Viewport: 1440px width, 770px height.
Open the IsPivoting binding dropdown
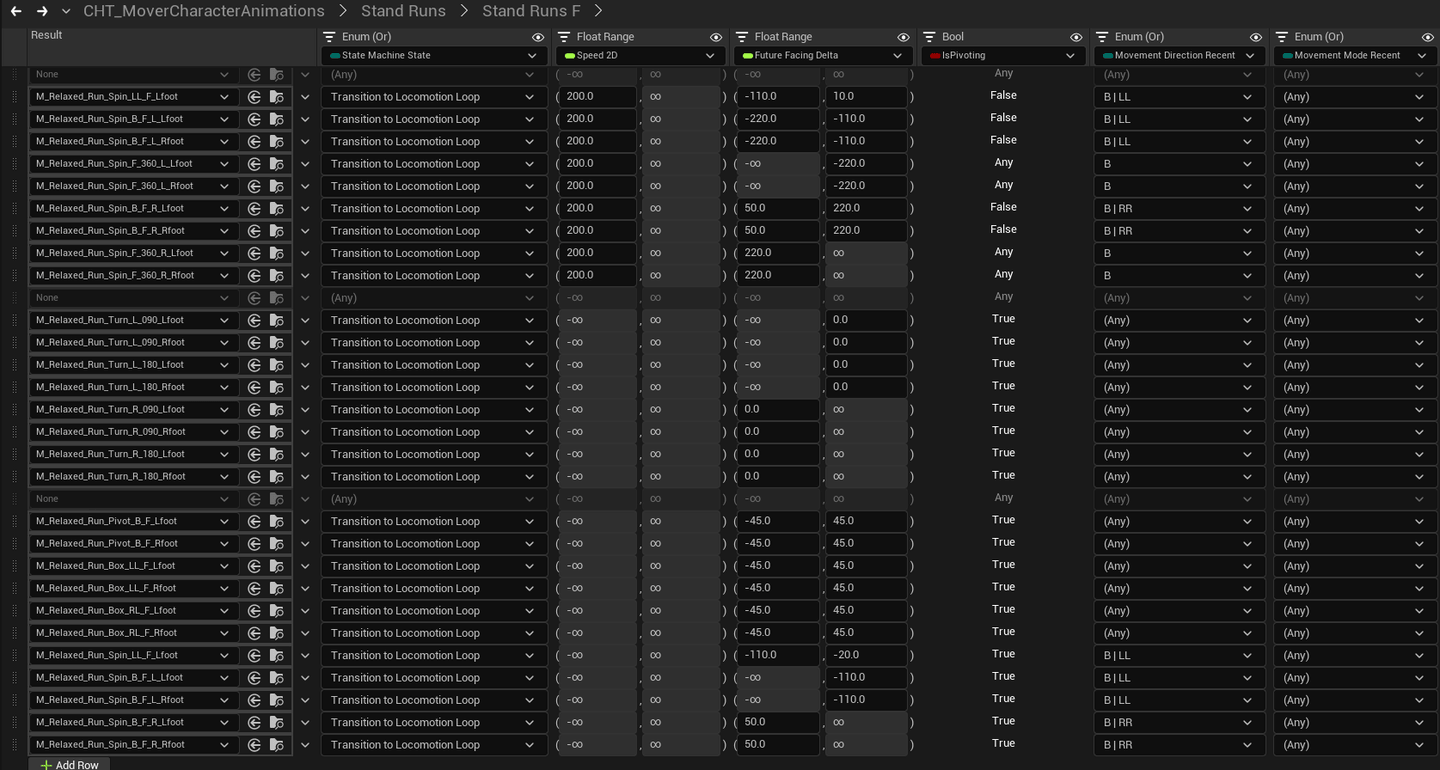pos(1002,56)
